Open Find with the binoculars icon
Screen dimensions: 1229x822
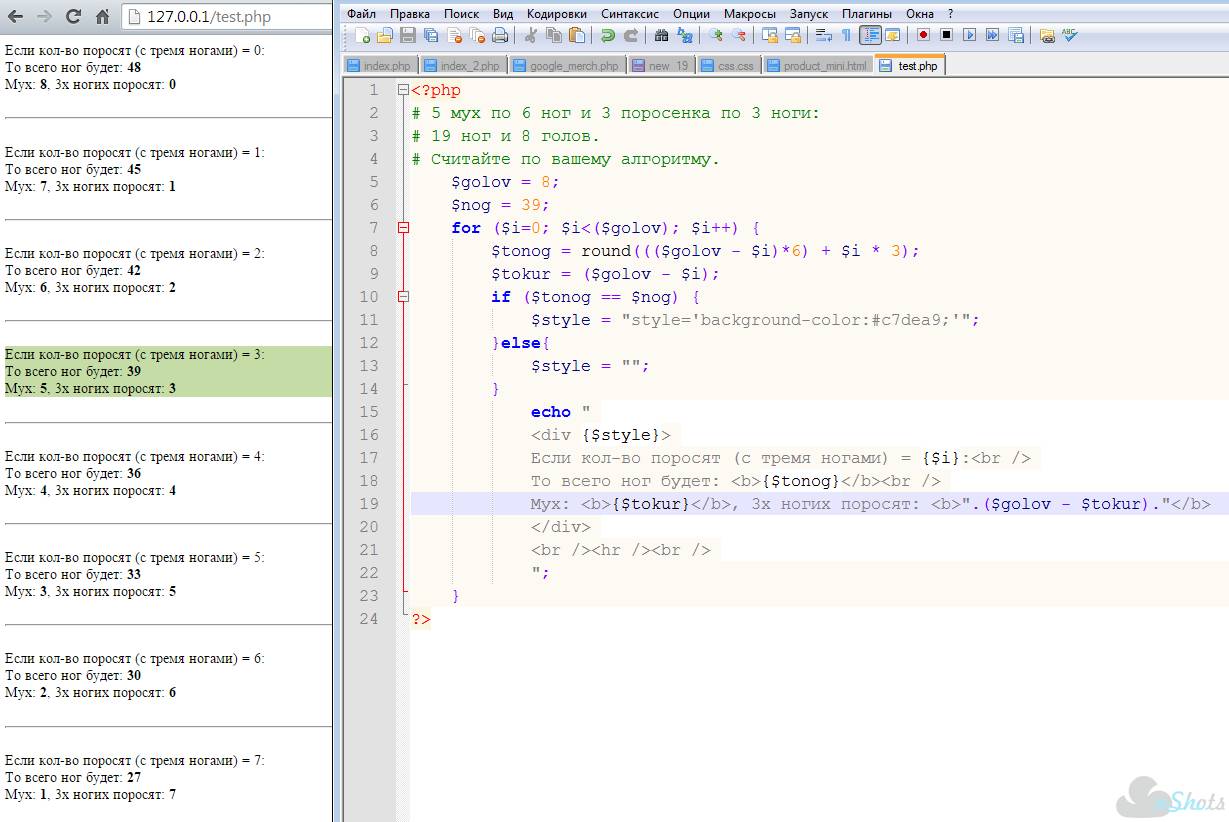pos(661,35)
